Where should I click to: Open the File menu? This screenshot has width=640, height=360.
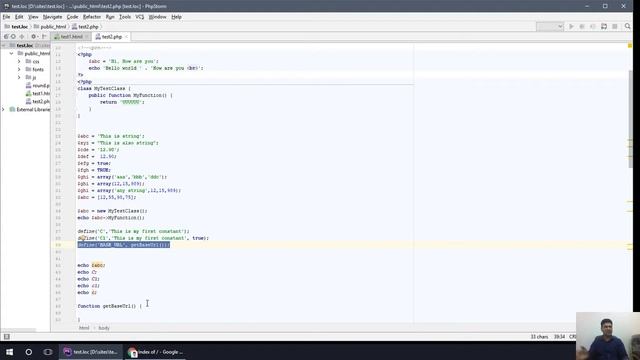tap(6, 17)
